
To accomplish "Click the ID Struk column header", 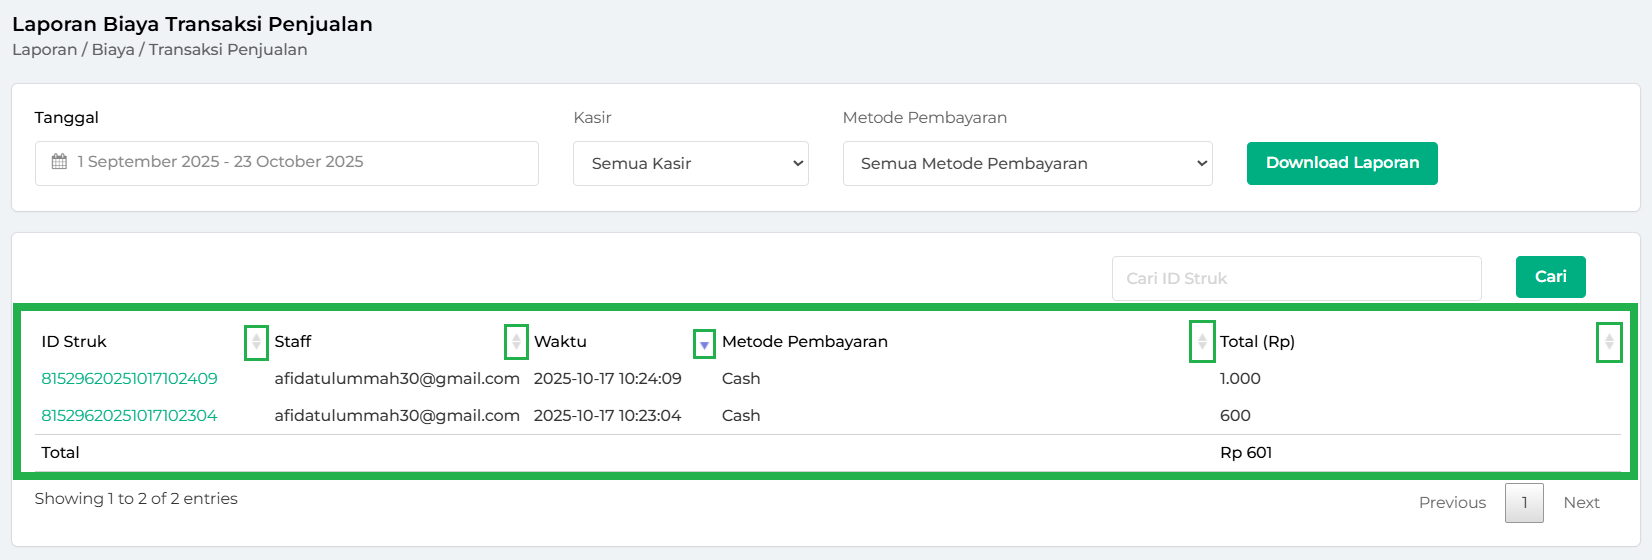I will click(x=74, y=342).
